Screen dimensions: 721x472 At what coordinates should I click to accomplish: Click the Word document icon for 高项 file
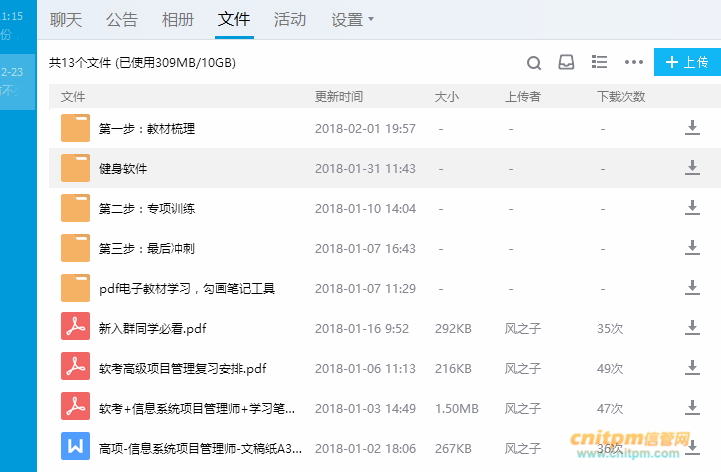tap(75, 447)
